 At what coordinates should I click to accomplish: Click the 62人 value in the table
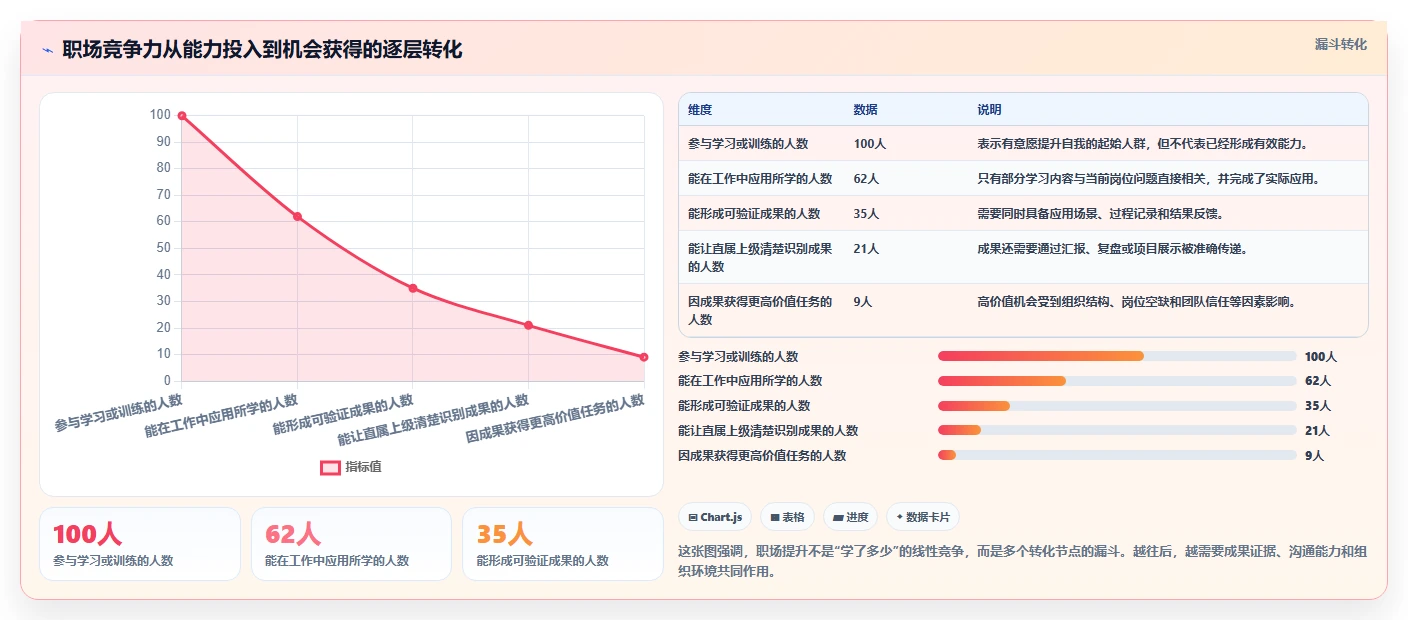(866, 179)
